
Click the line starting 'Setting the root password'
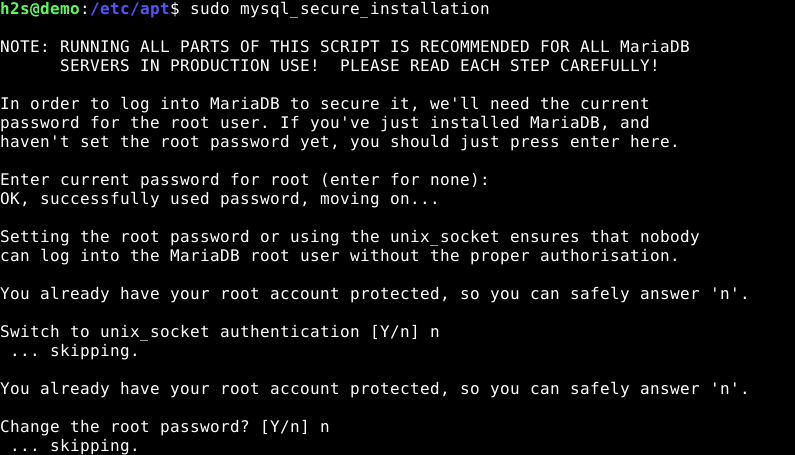[349, 237]
